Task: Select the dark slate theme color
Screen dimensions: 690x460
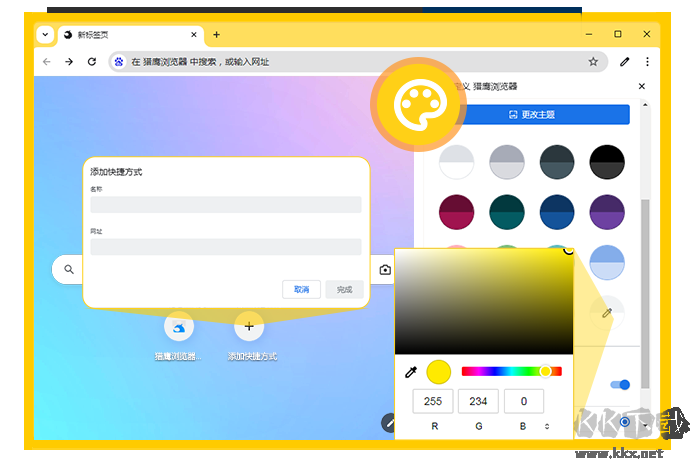Action: point(557,162)
